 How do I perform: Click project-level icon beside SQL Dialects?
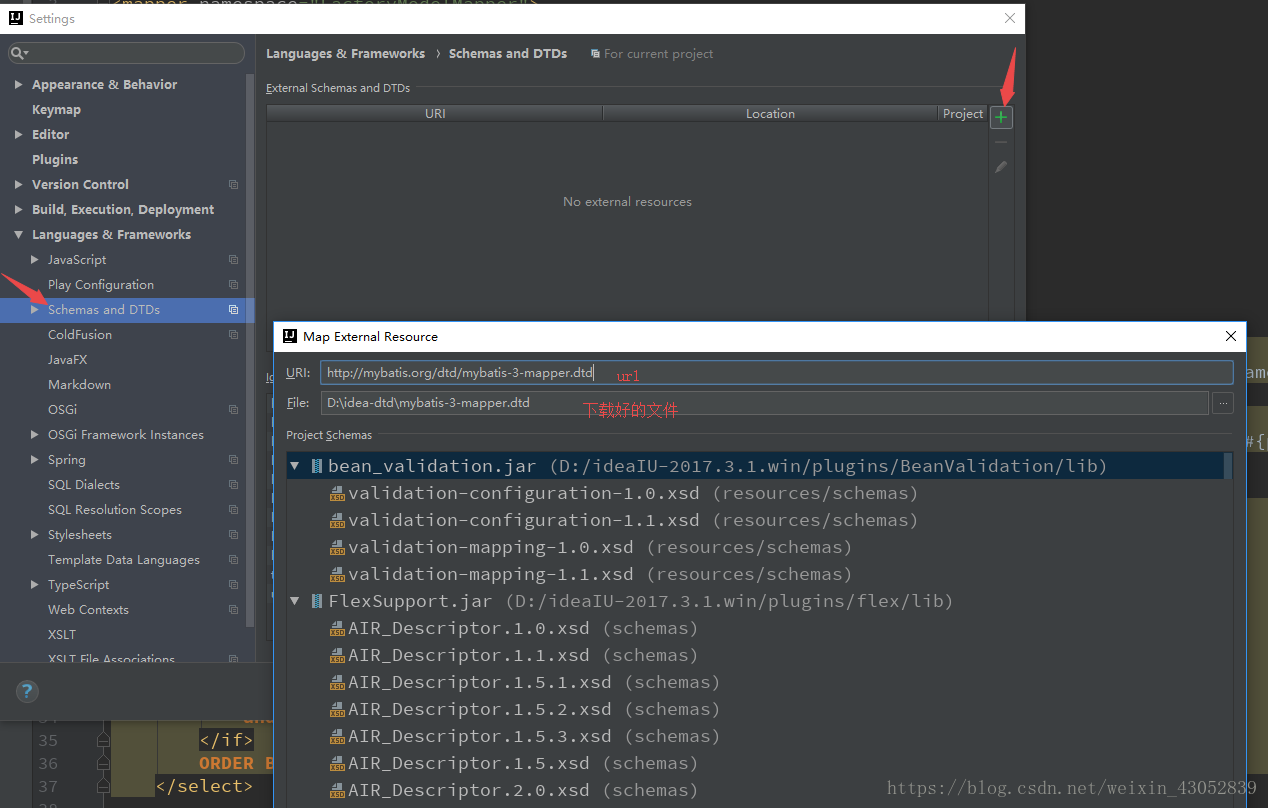(x=233, y=485)
